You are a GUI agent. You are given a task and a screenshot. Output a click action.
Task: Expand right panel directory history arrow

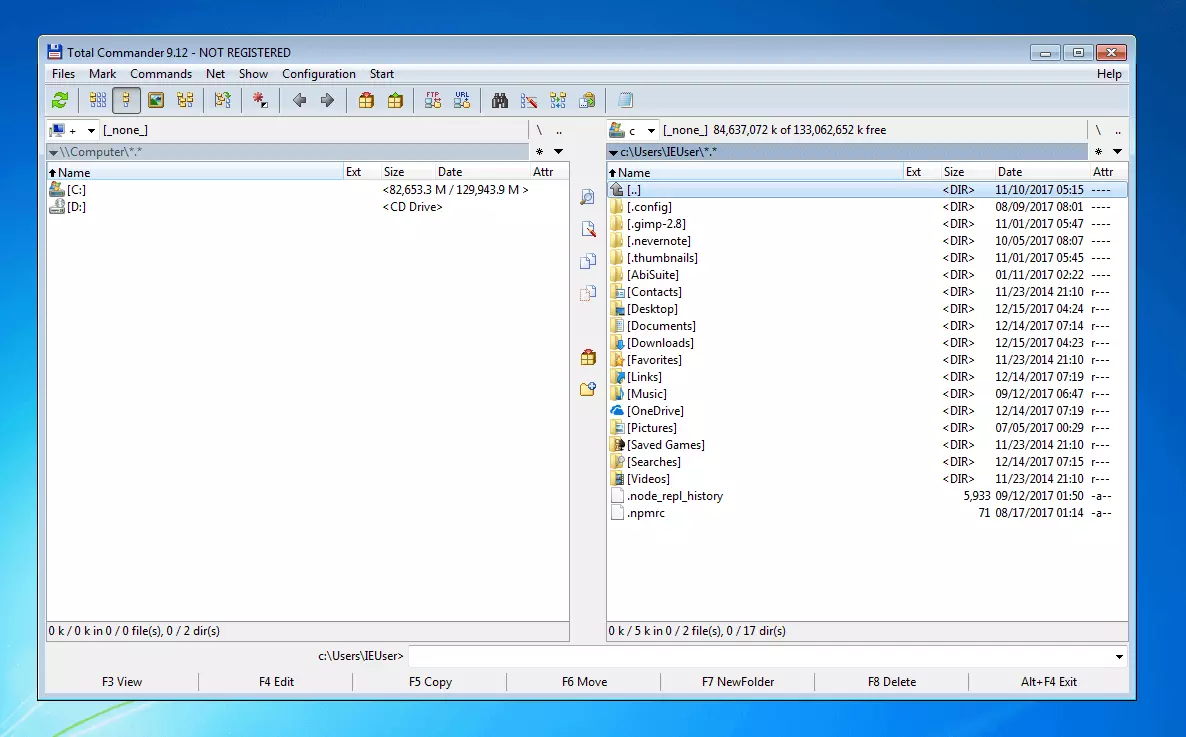click(x=1117, y=151)
